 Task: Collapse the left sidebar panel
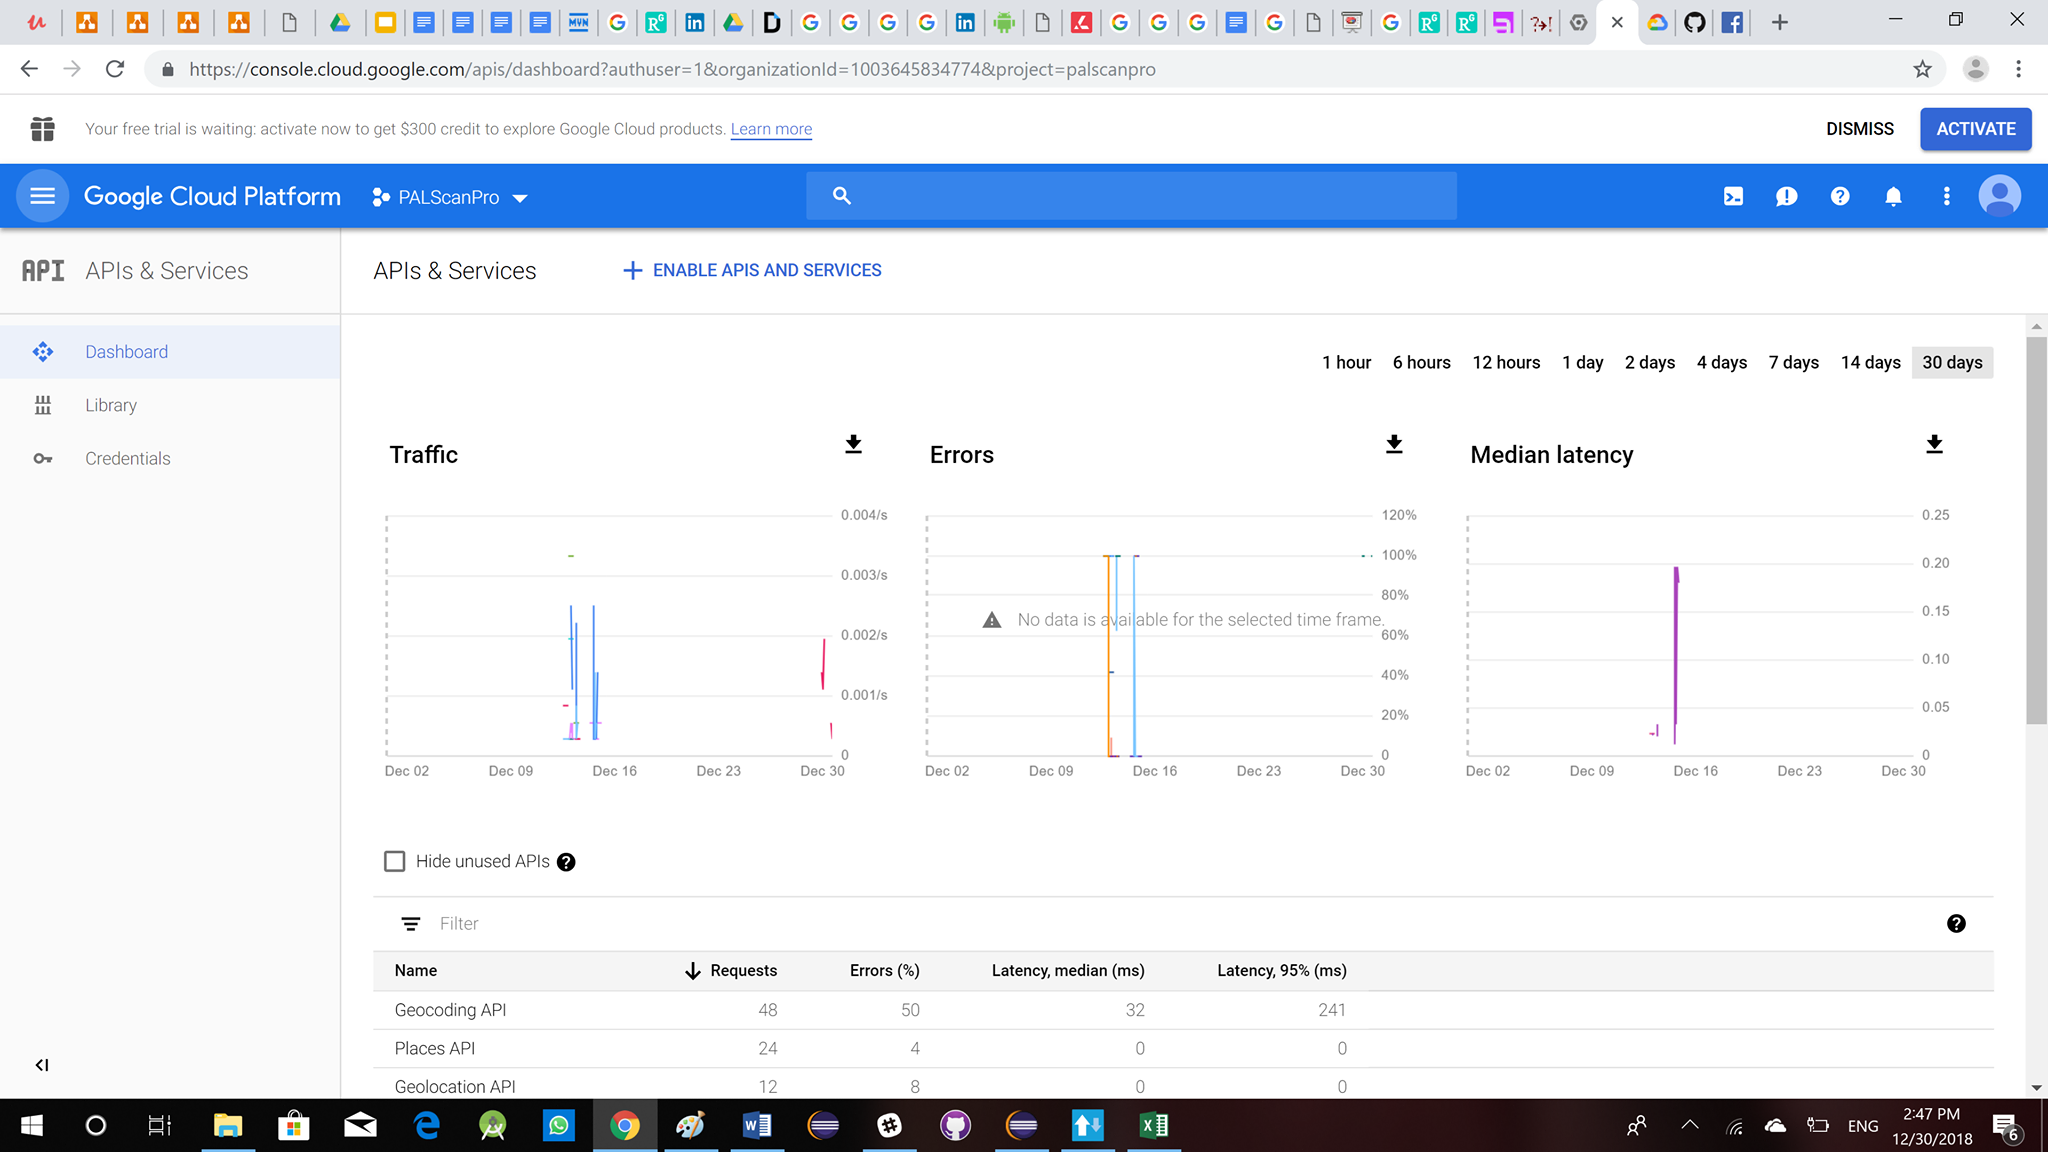[42, 1065]
